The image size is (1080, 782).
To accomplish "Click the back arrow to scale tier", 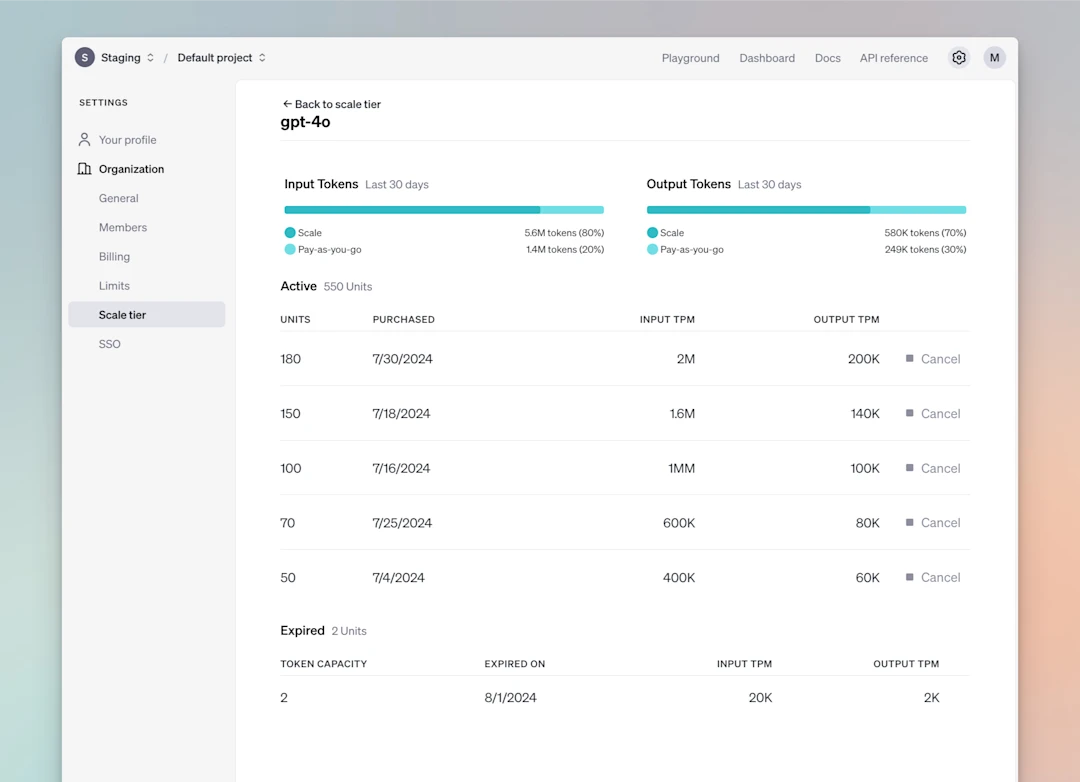I will (287, 104).
